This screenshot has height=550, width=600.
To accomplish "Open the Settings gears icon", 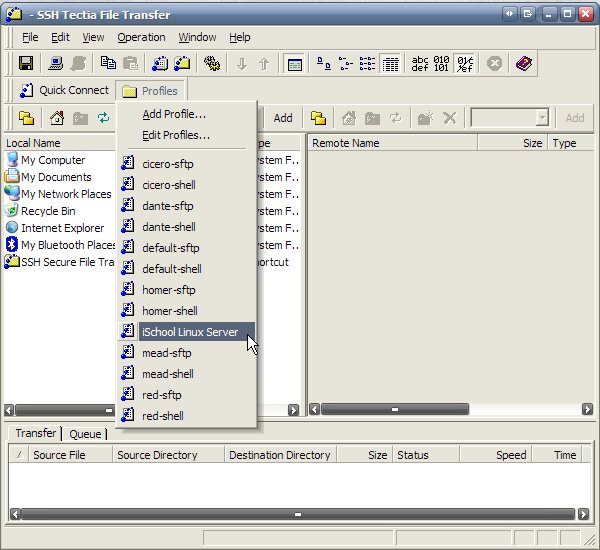I will coord(212,63).
